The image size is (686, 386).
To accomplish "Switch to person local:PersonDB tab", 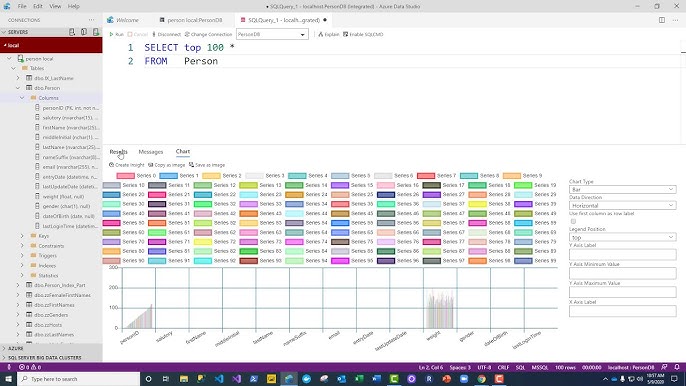I will point(195,20).
